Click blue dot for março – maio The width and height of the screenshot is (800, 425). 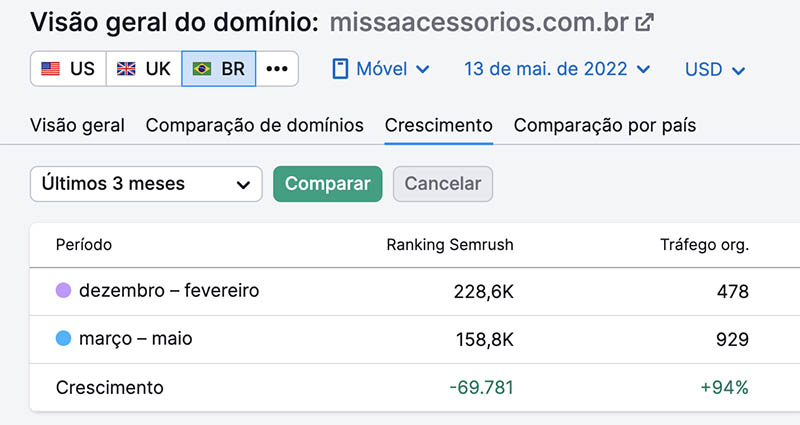pos(63,338)
